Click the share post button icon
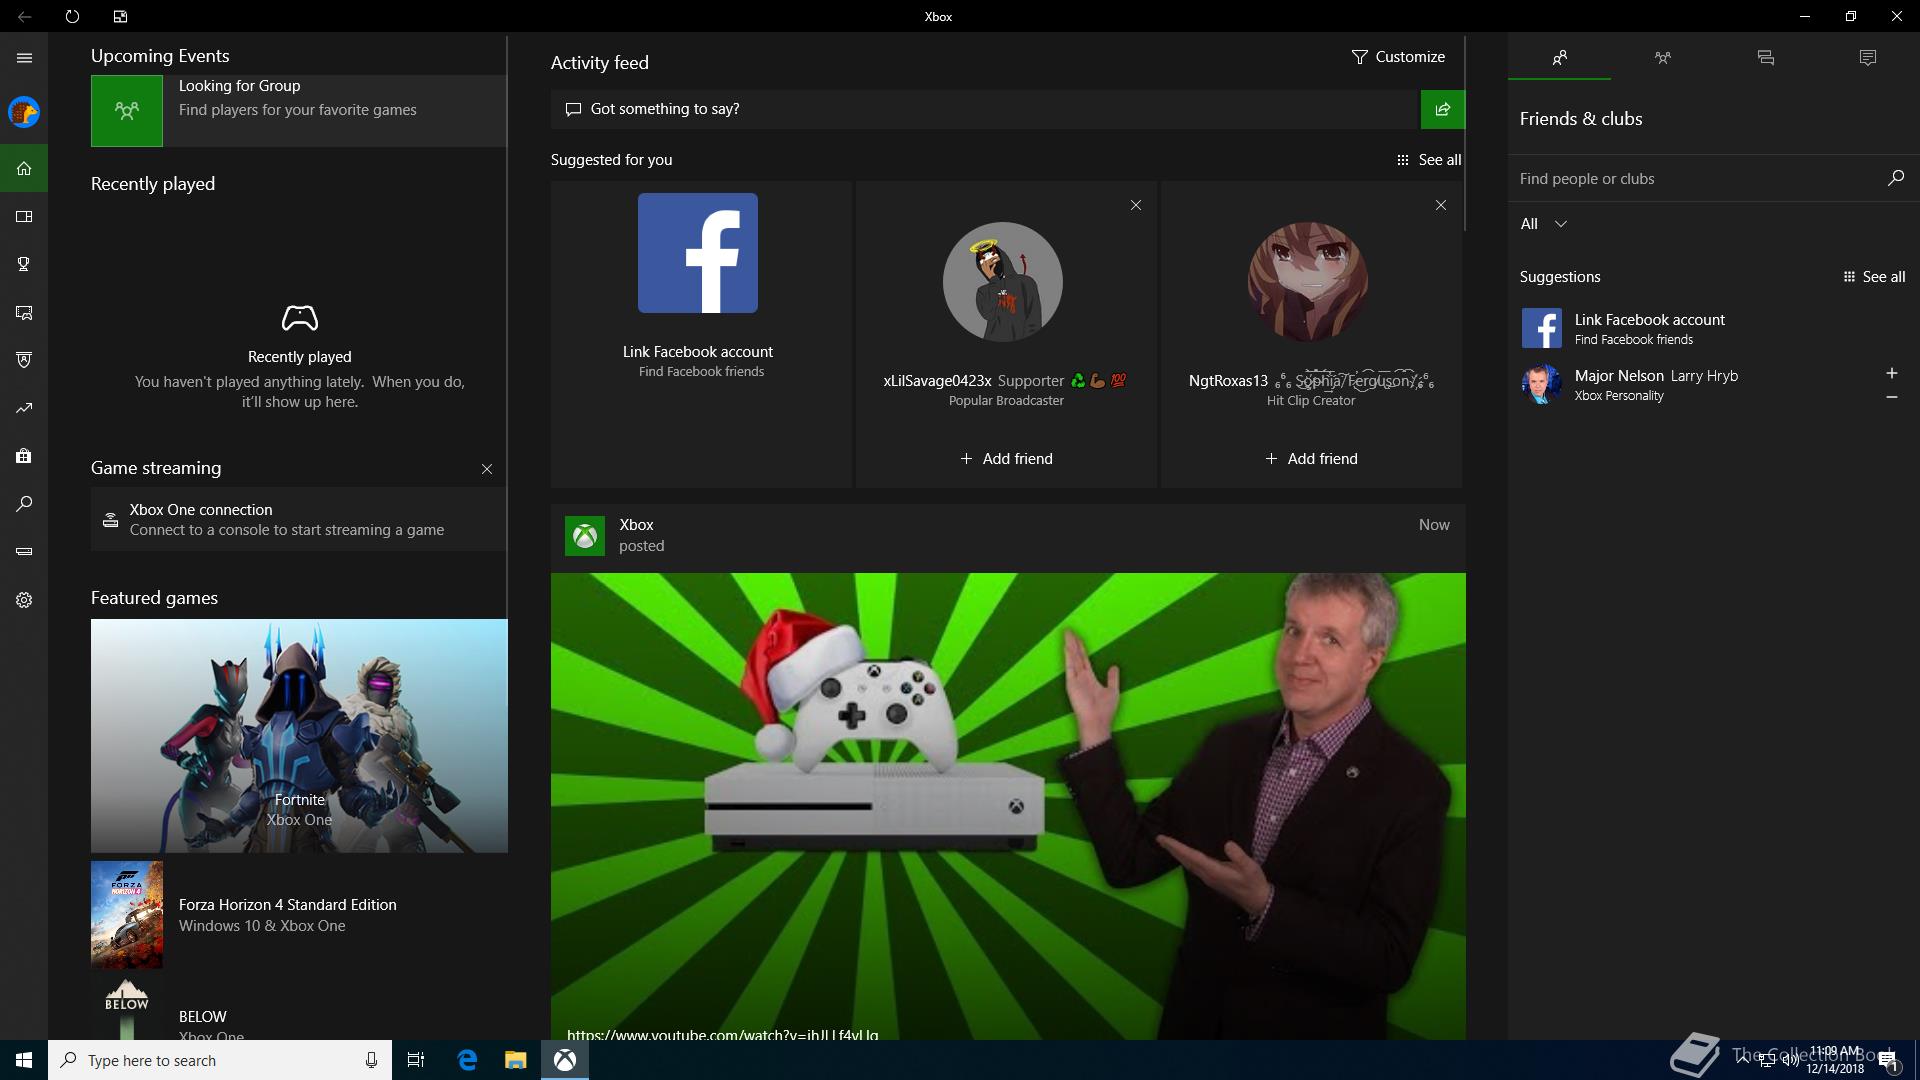Image resolution: width=1920 pixels, height=1080 pixels. coord(1443,109)
